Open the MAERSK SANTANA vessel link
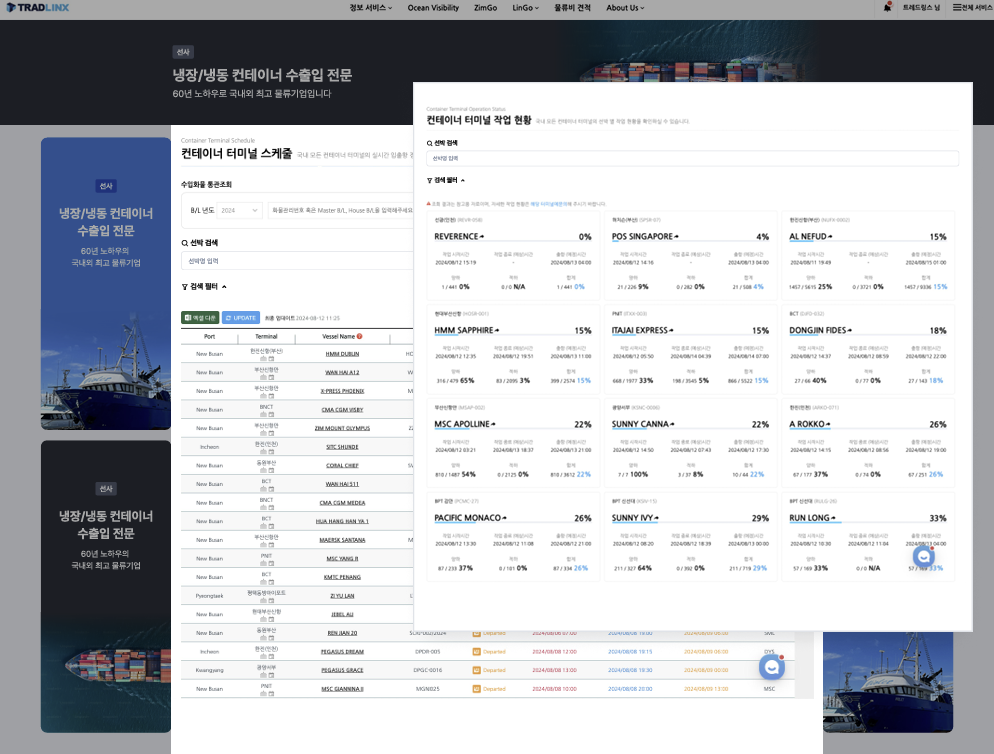This screenshot has width=994, height=754. tap(342, 540)
